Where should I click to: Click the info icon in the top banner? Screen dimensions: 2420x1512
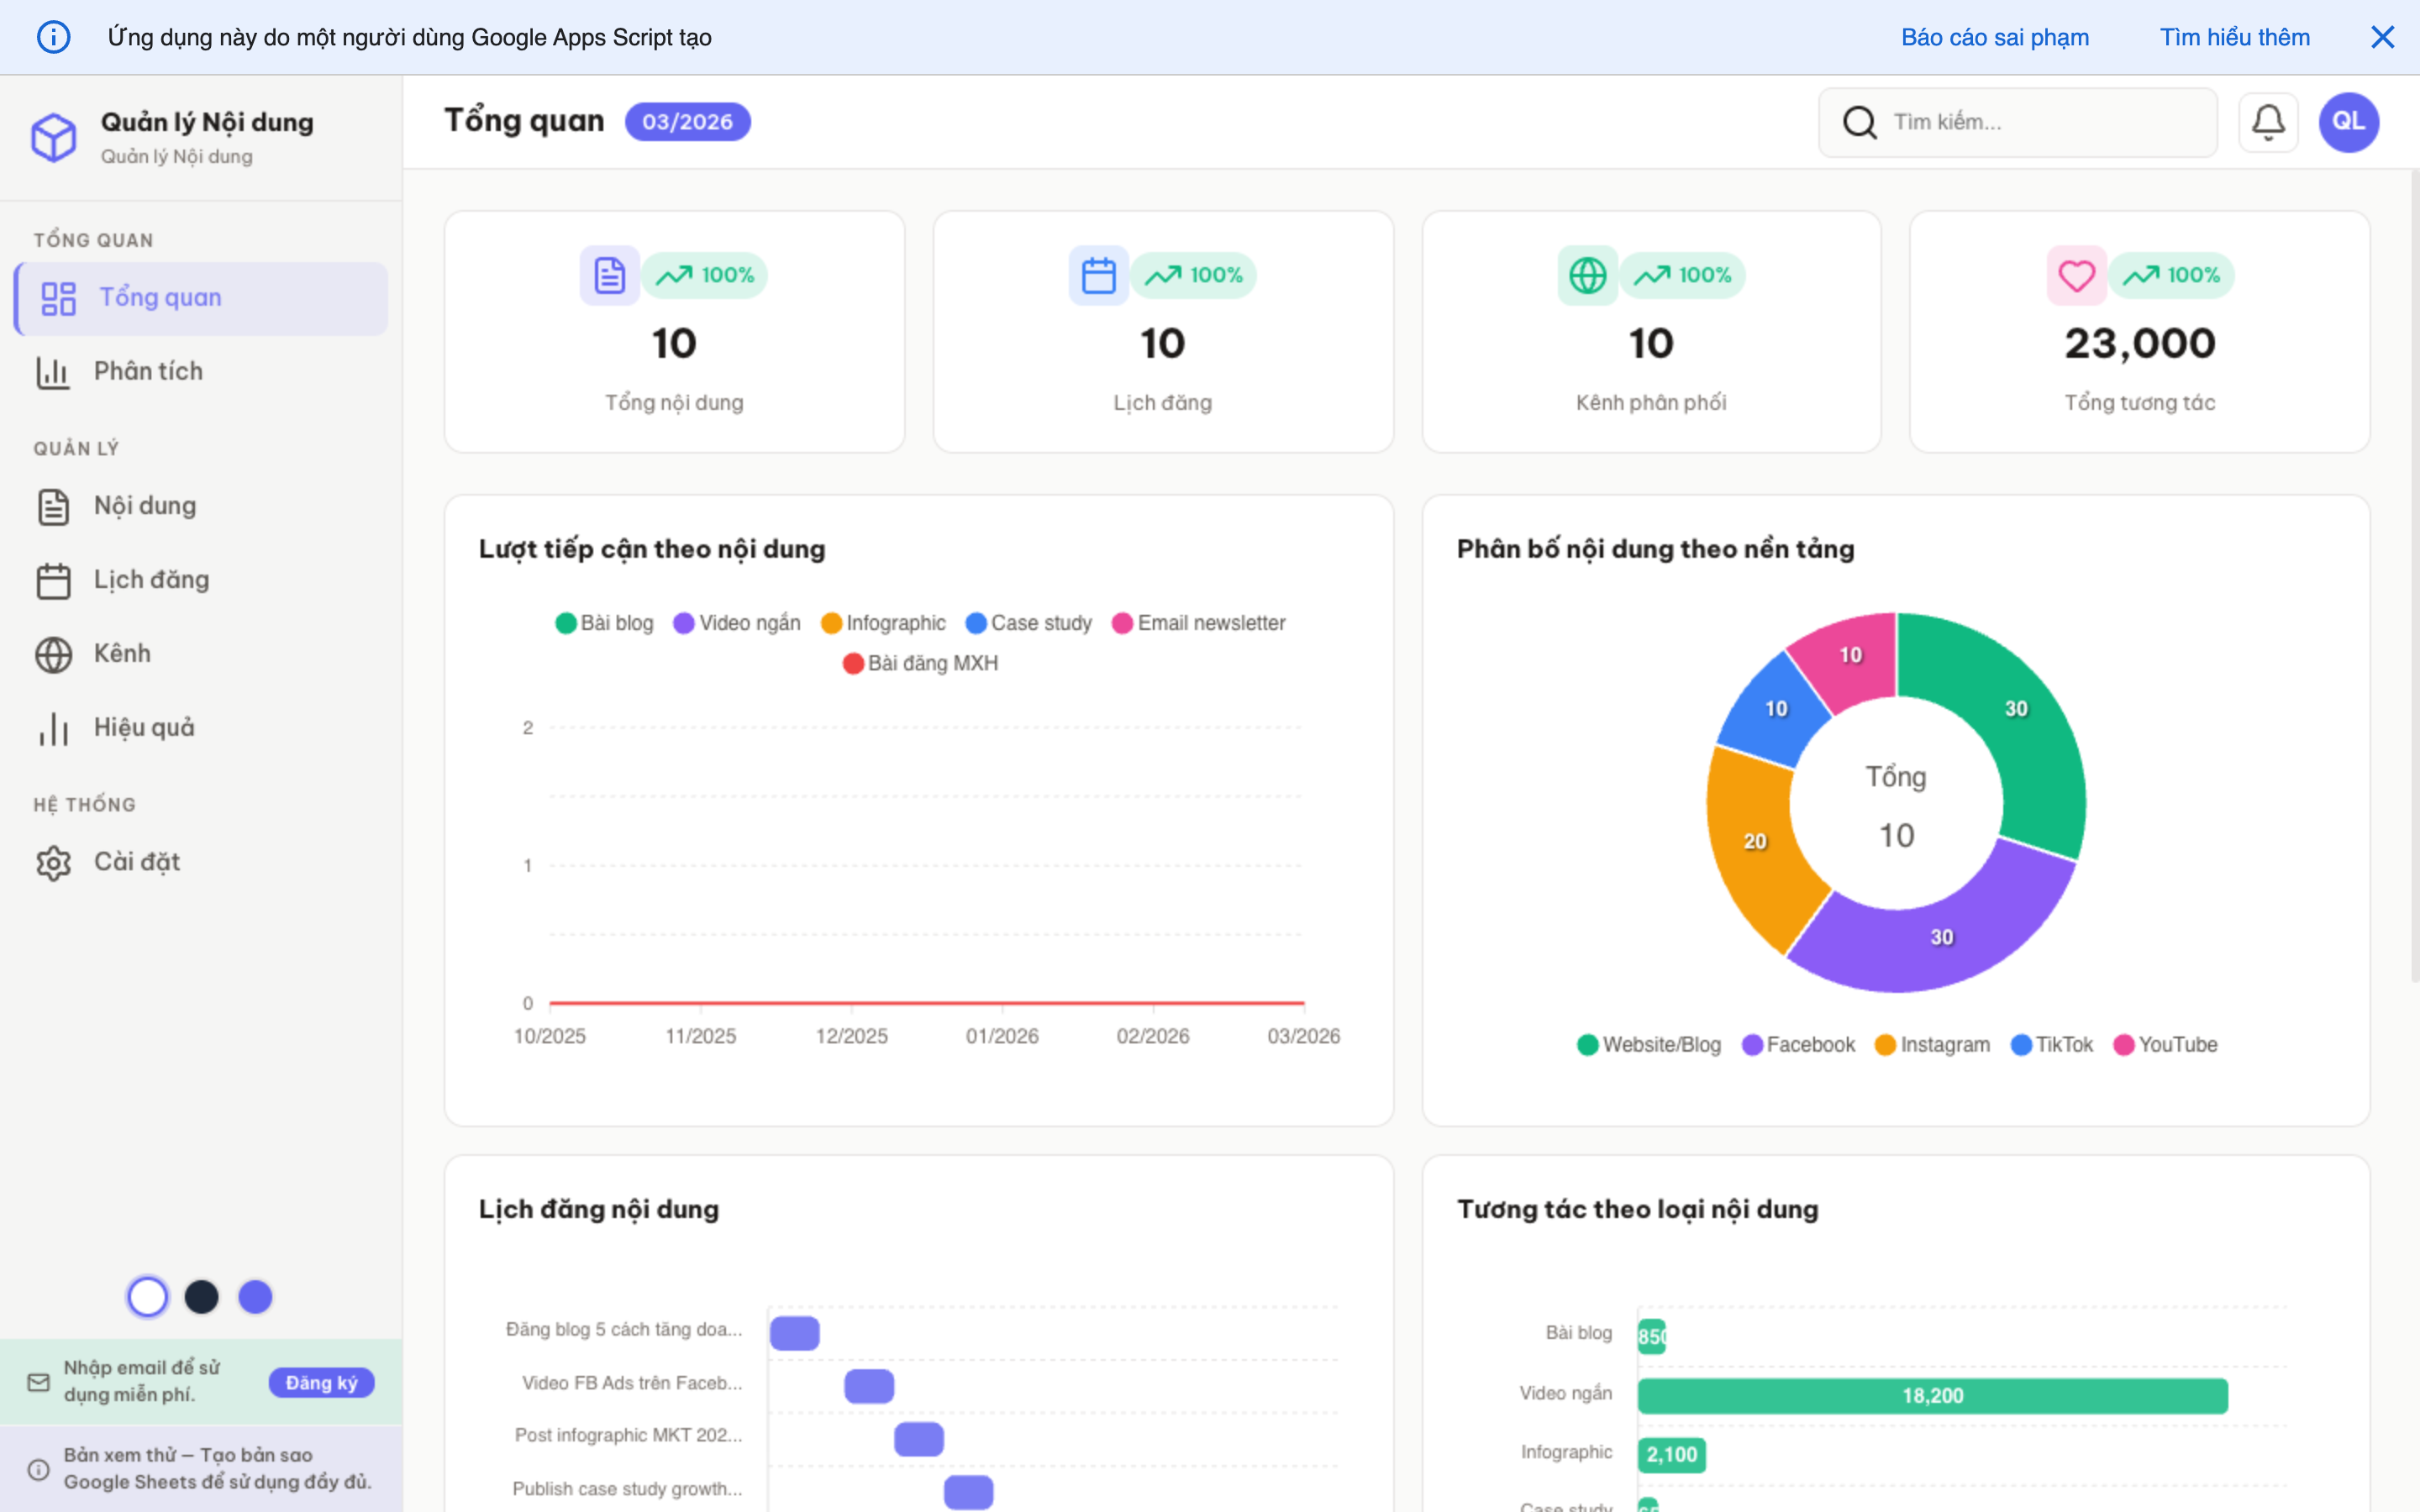point(53,37)
